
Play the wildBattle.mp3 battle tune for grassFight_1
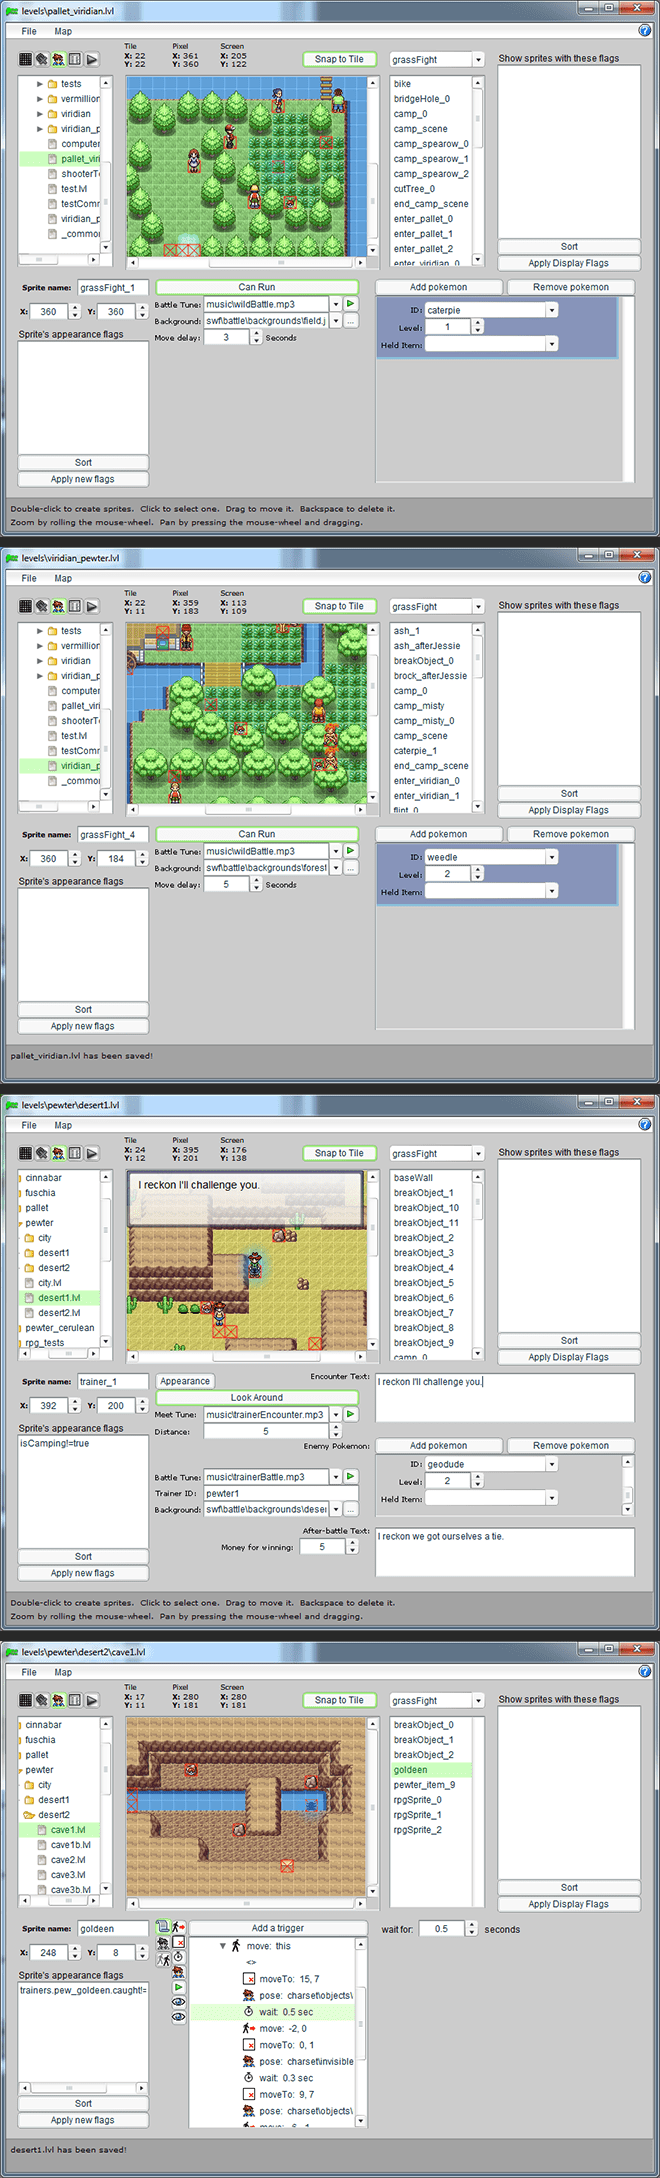coord(350,304)
